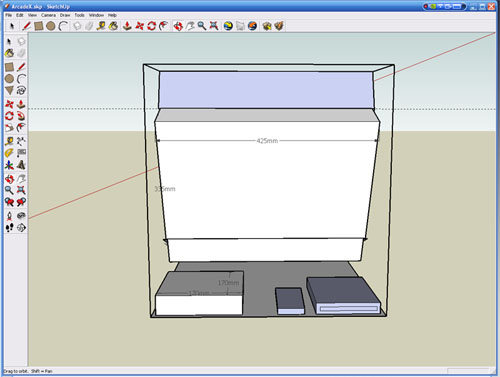Click the Share Model icon in the top toolbar

point(279,26)
